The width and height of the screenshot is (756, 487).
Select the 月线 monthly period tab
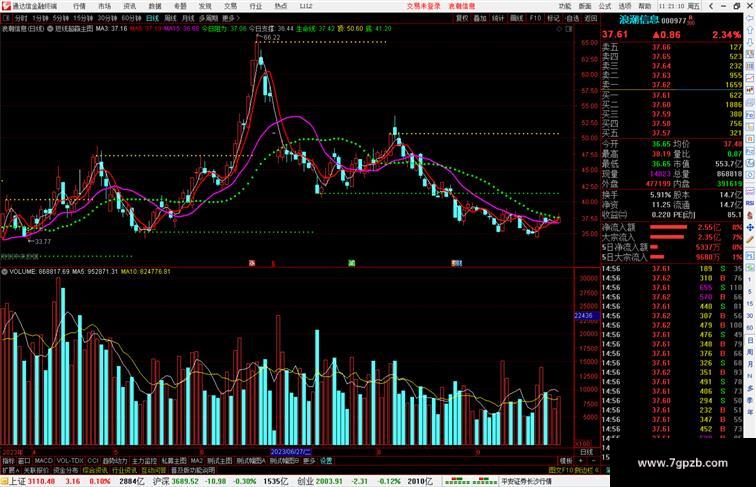(188, 18)
